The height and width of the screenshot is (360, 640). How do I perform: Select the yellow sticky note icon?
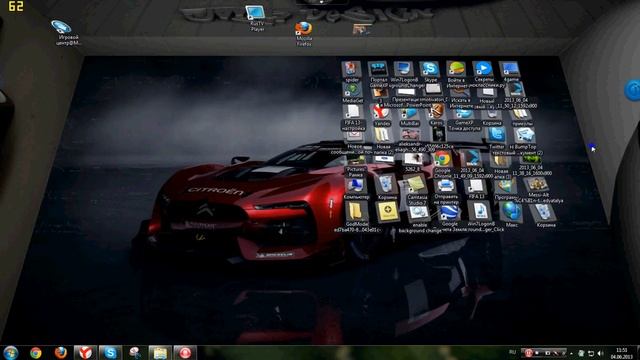pos(387,212)
